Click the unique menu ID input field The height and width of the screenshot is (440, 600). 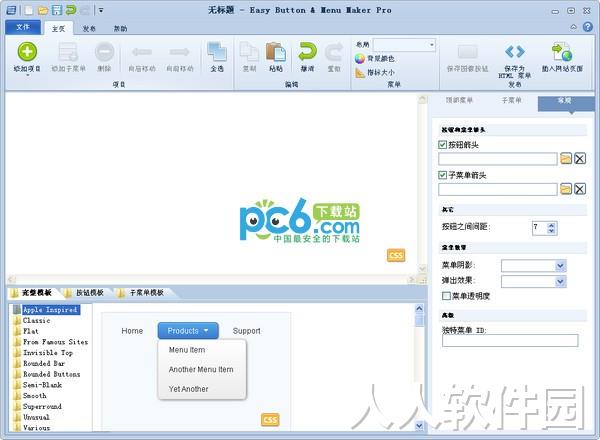(x=510, y=340)
